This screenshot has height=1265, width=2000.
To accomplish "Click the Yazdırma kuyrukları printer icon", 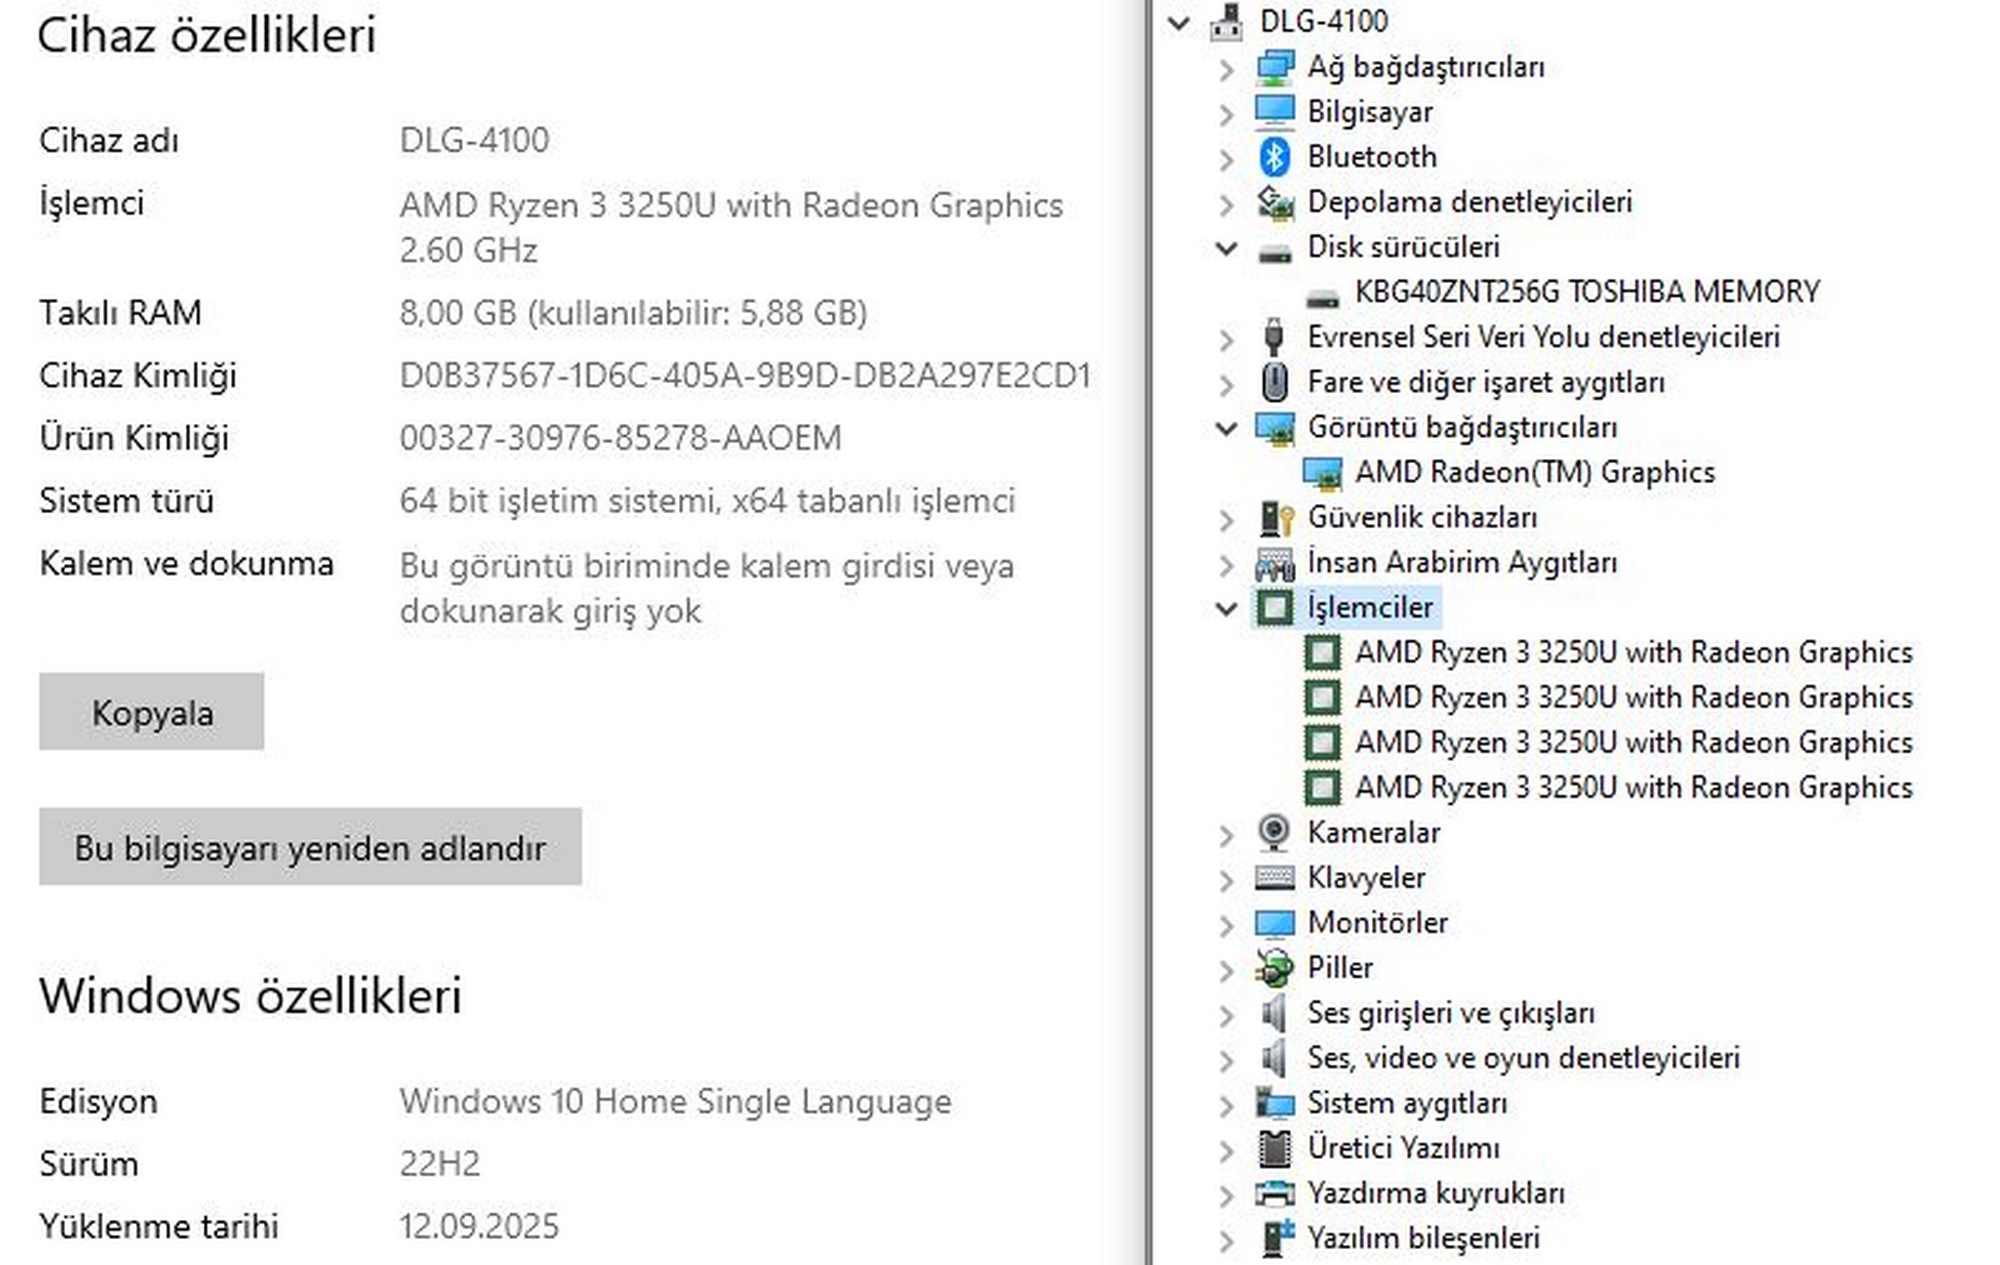I will (1274, 1193).
